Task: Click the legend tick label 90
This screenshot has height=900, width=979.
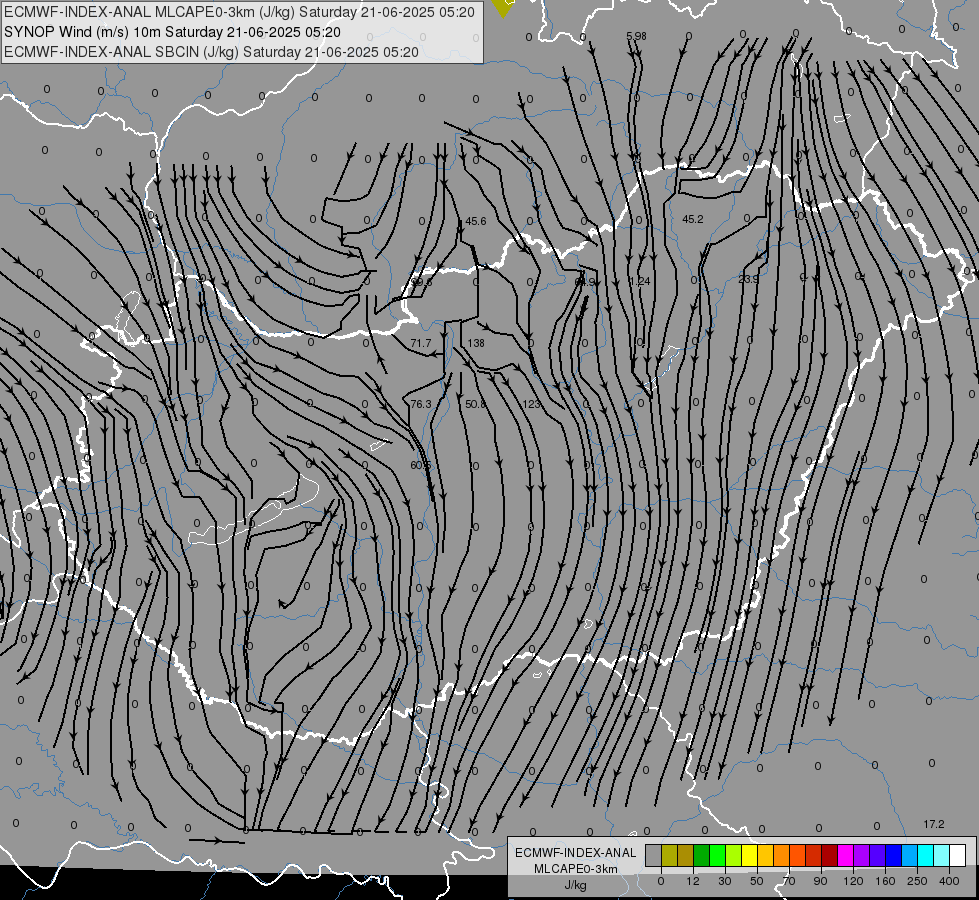Action: click(x=820, y=881)
